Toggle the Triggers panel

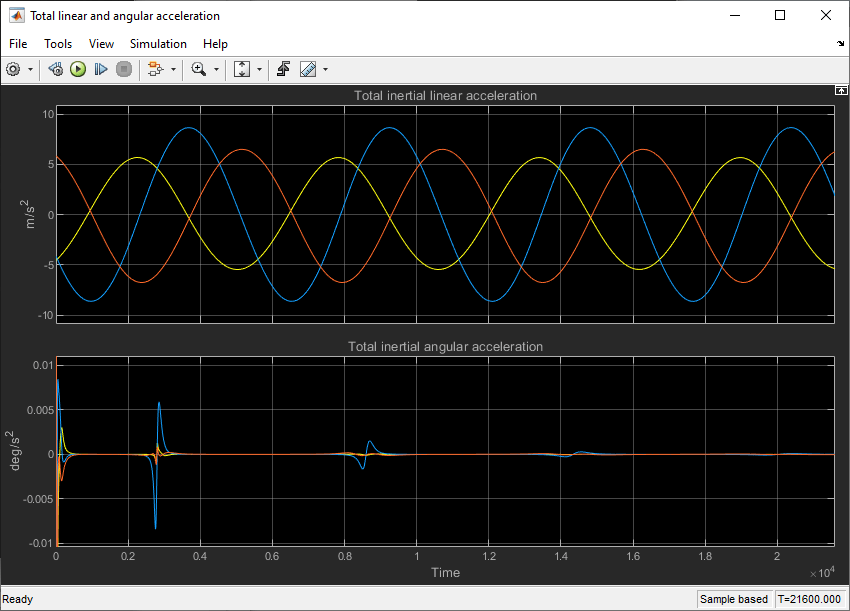click(283, 69)
